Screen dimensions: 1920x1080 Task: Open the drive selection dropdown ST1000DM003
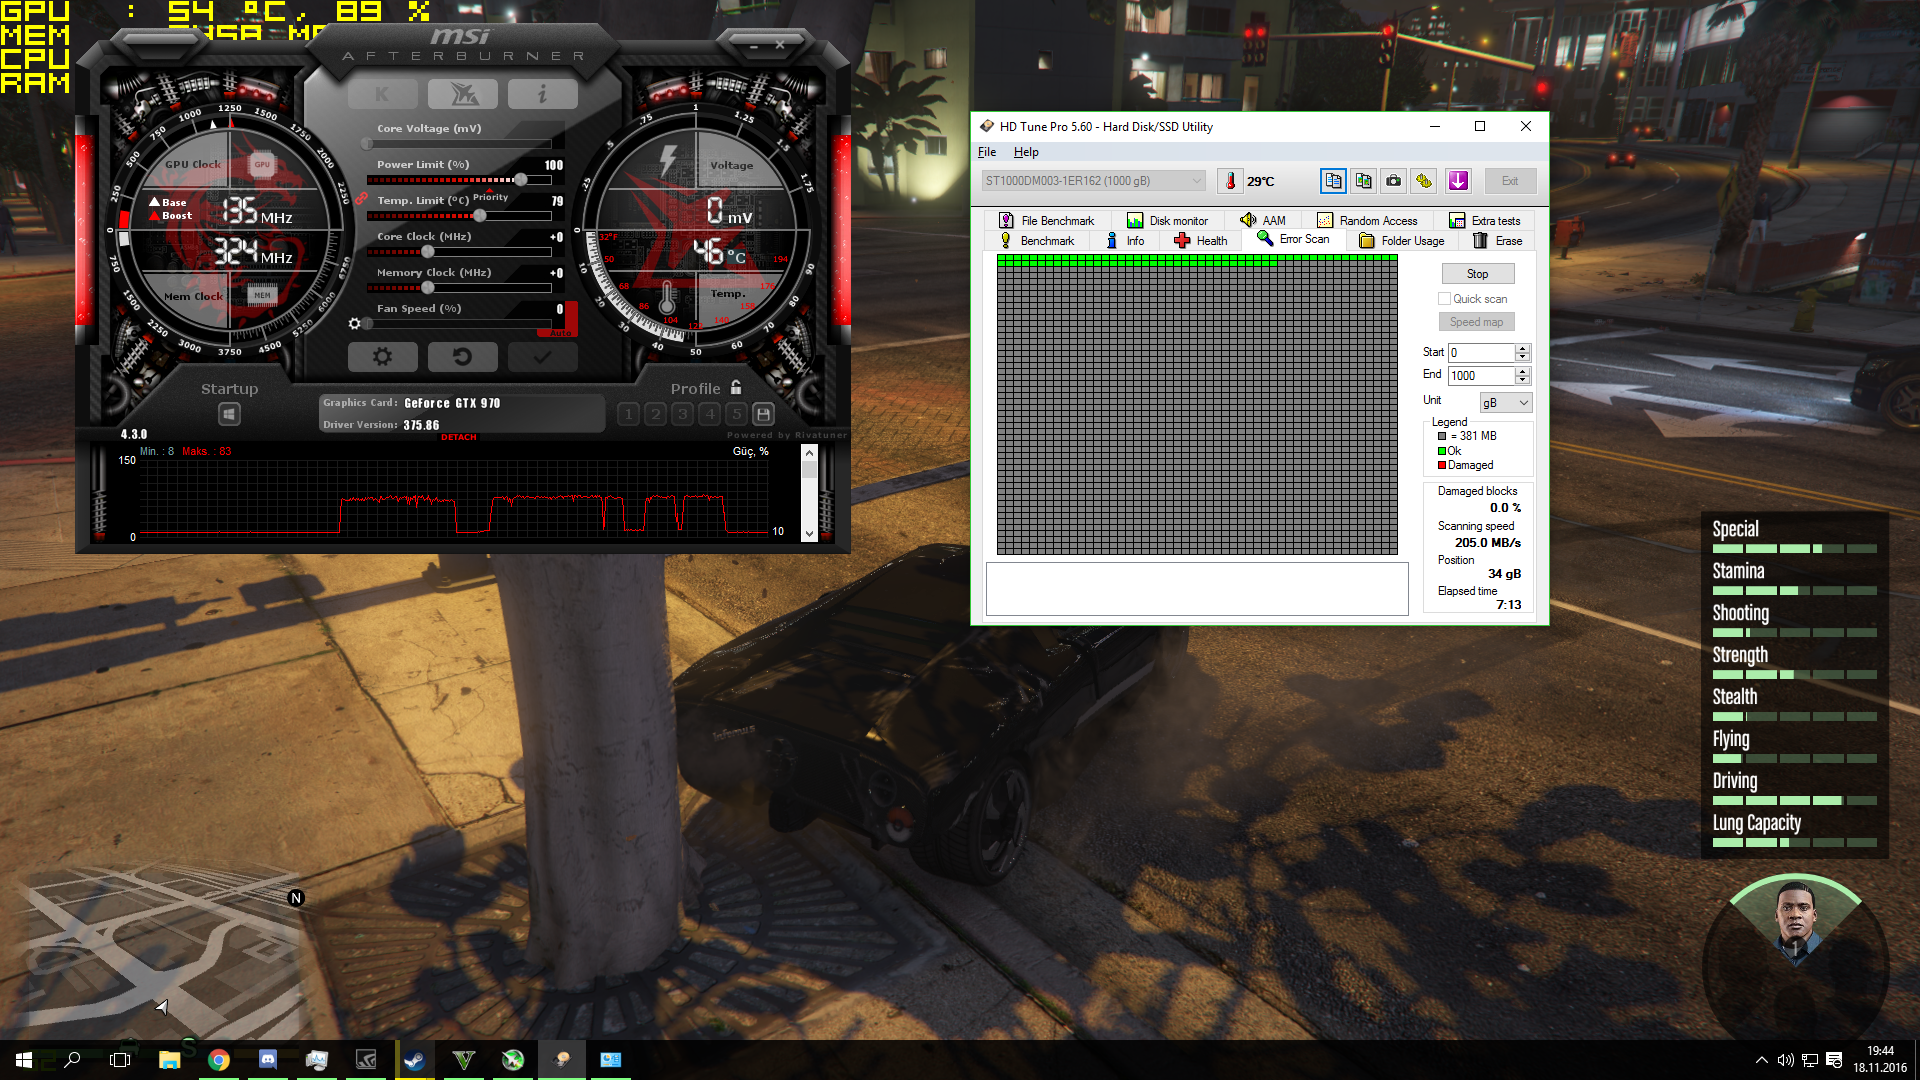[1092, 181]
